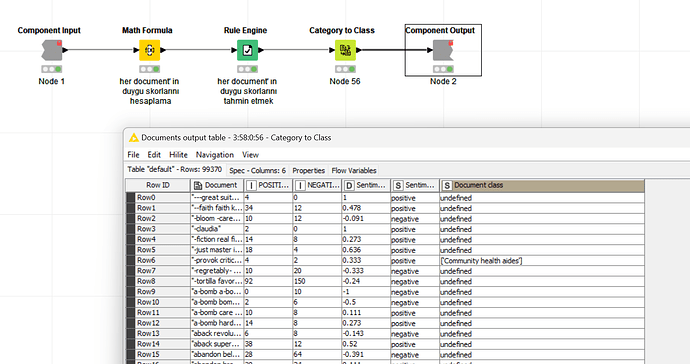The image size is (690, 364).
Task: Click status traffic light under Category to Class node
Action: [x=345, y=69]
